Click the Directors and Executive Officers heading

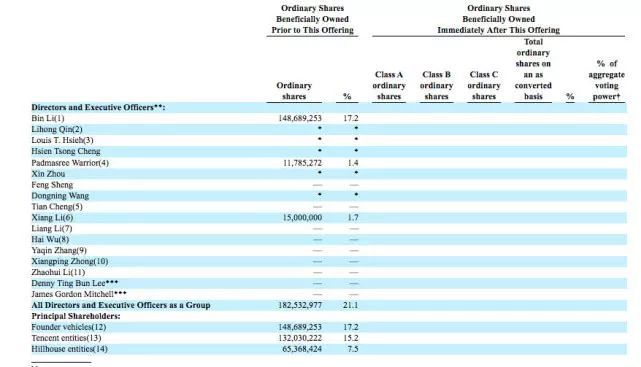(98, 107)
